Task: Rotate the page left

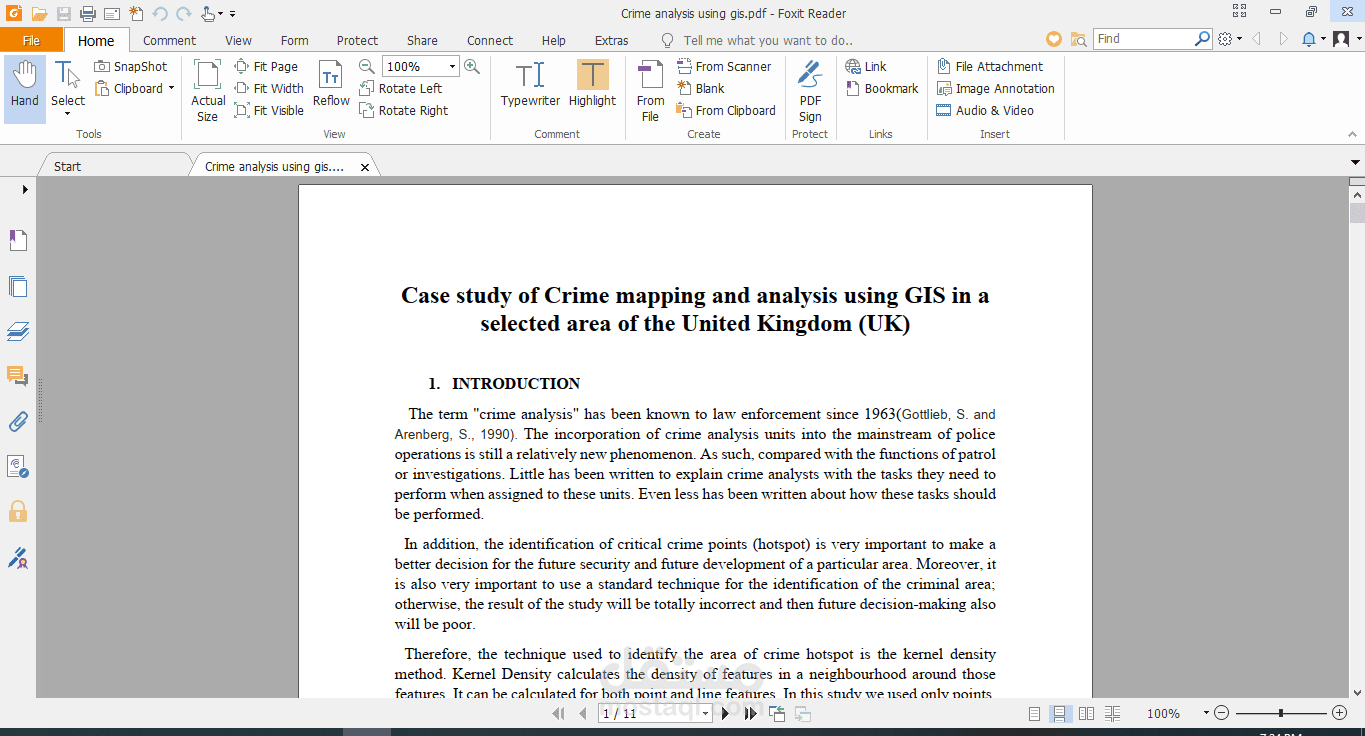Action: [401, 89]
